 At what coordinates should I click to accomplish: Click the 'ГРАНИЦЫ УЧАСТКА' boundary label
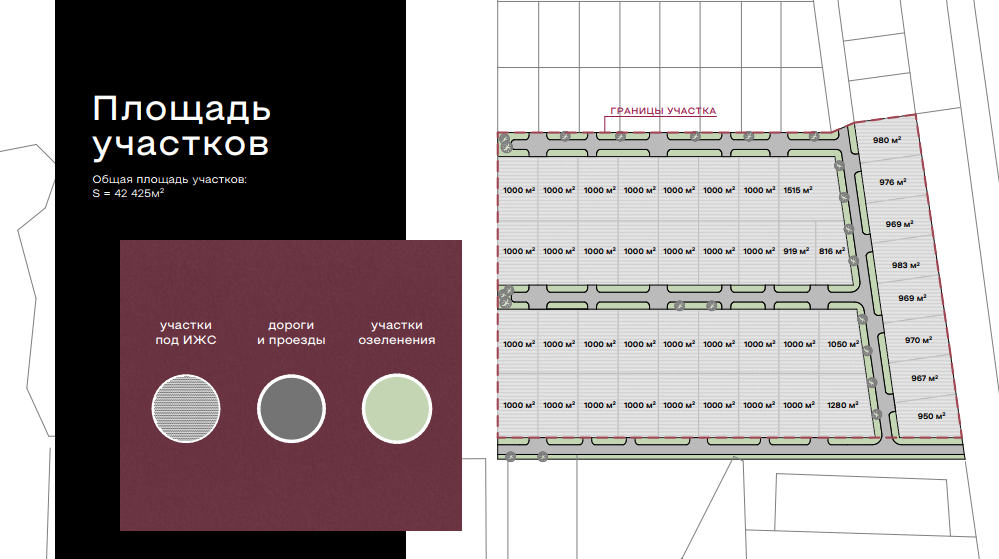tap(663, 111)
